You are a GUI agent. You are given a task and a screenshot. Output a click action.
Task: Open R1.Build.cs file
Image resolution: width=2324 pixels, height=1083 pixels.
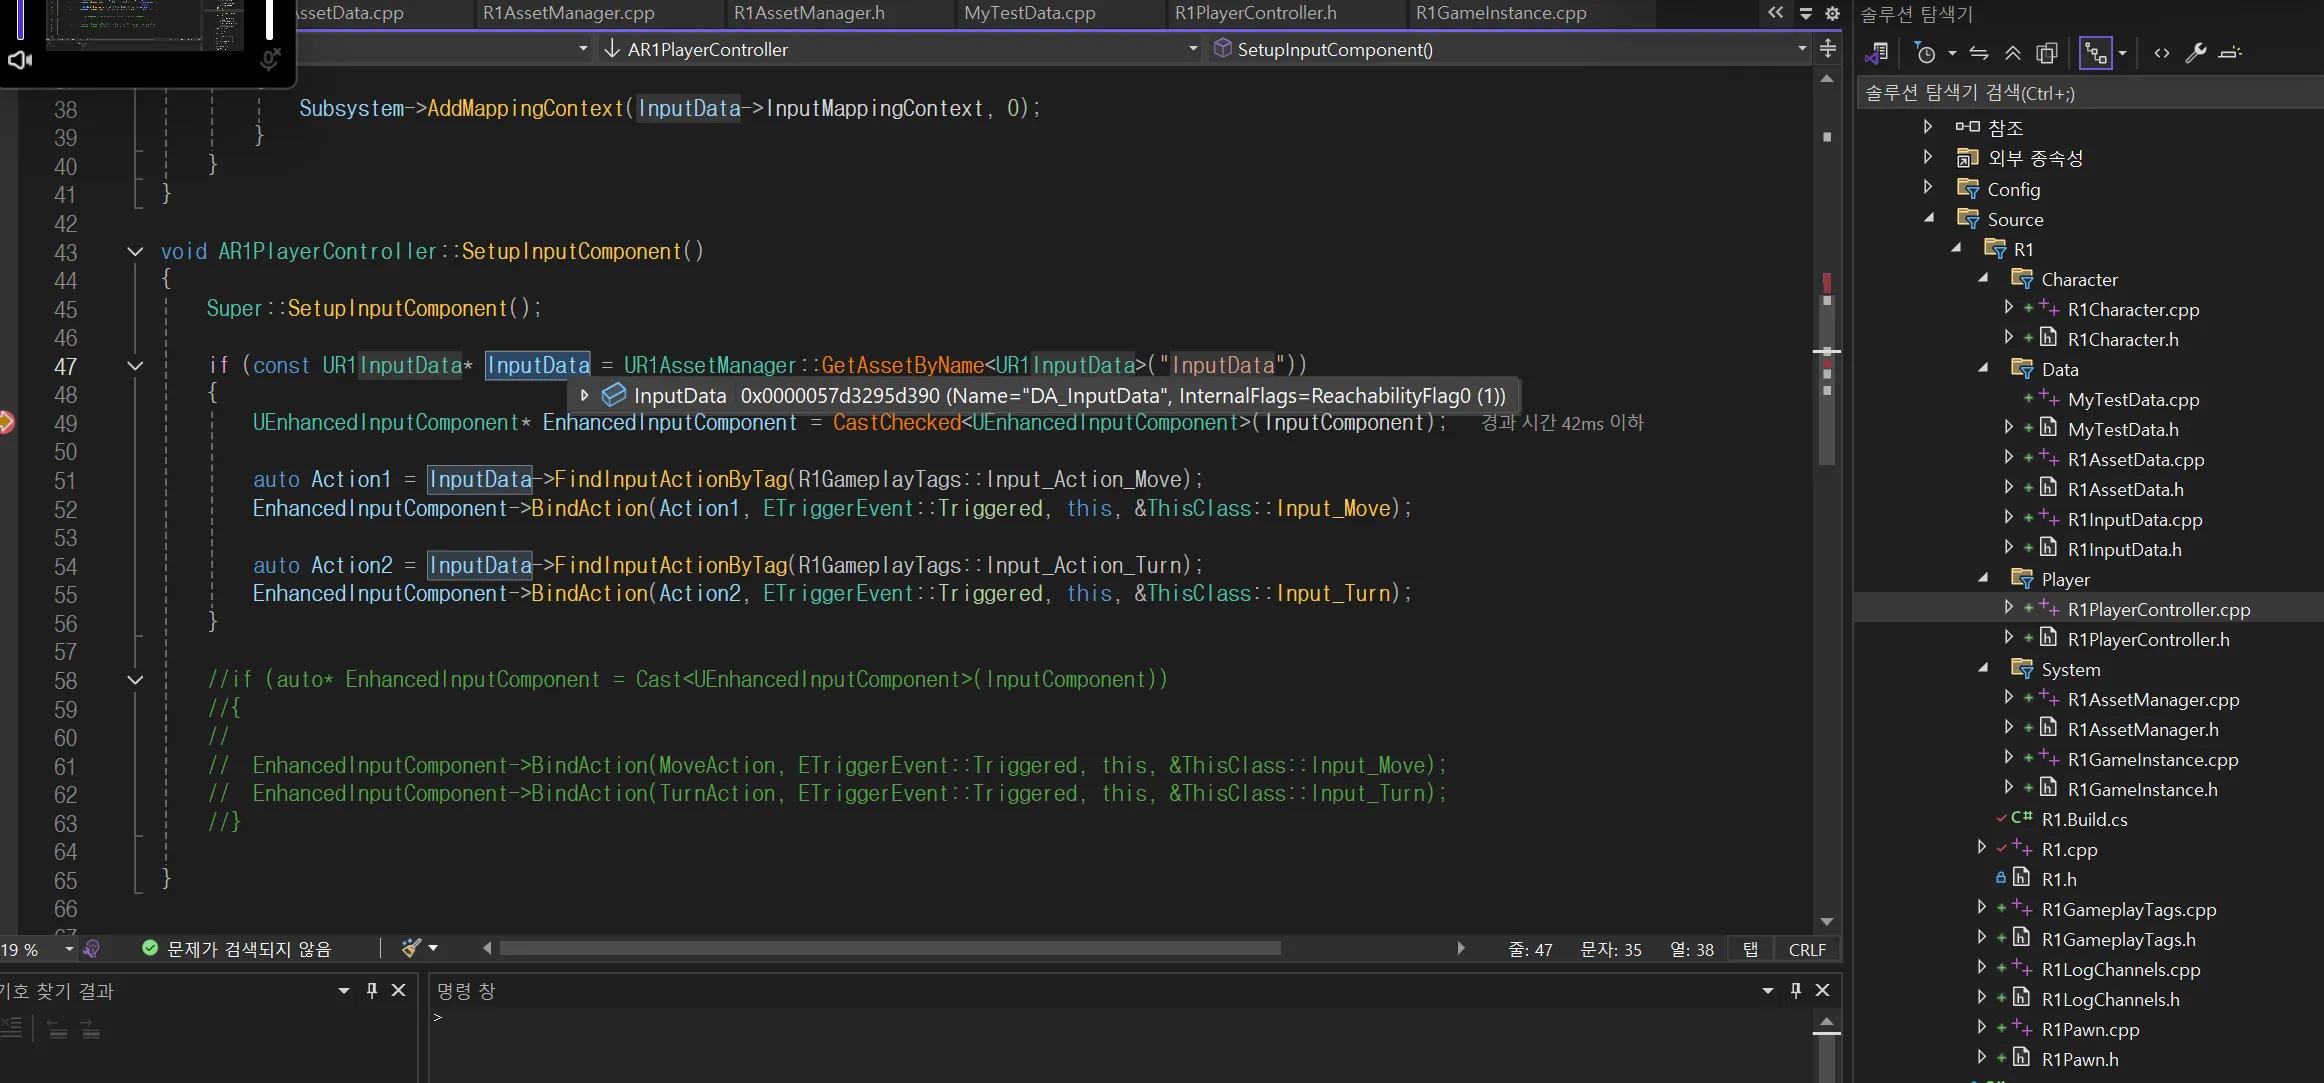[x=2084, y=819]
